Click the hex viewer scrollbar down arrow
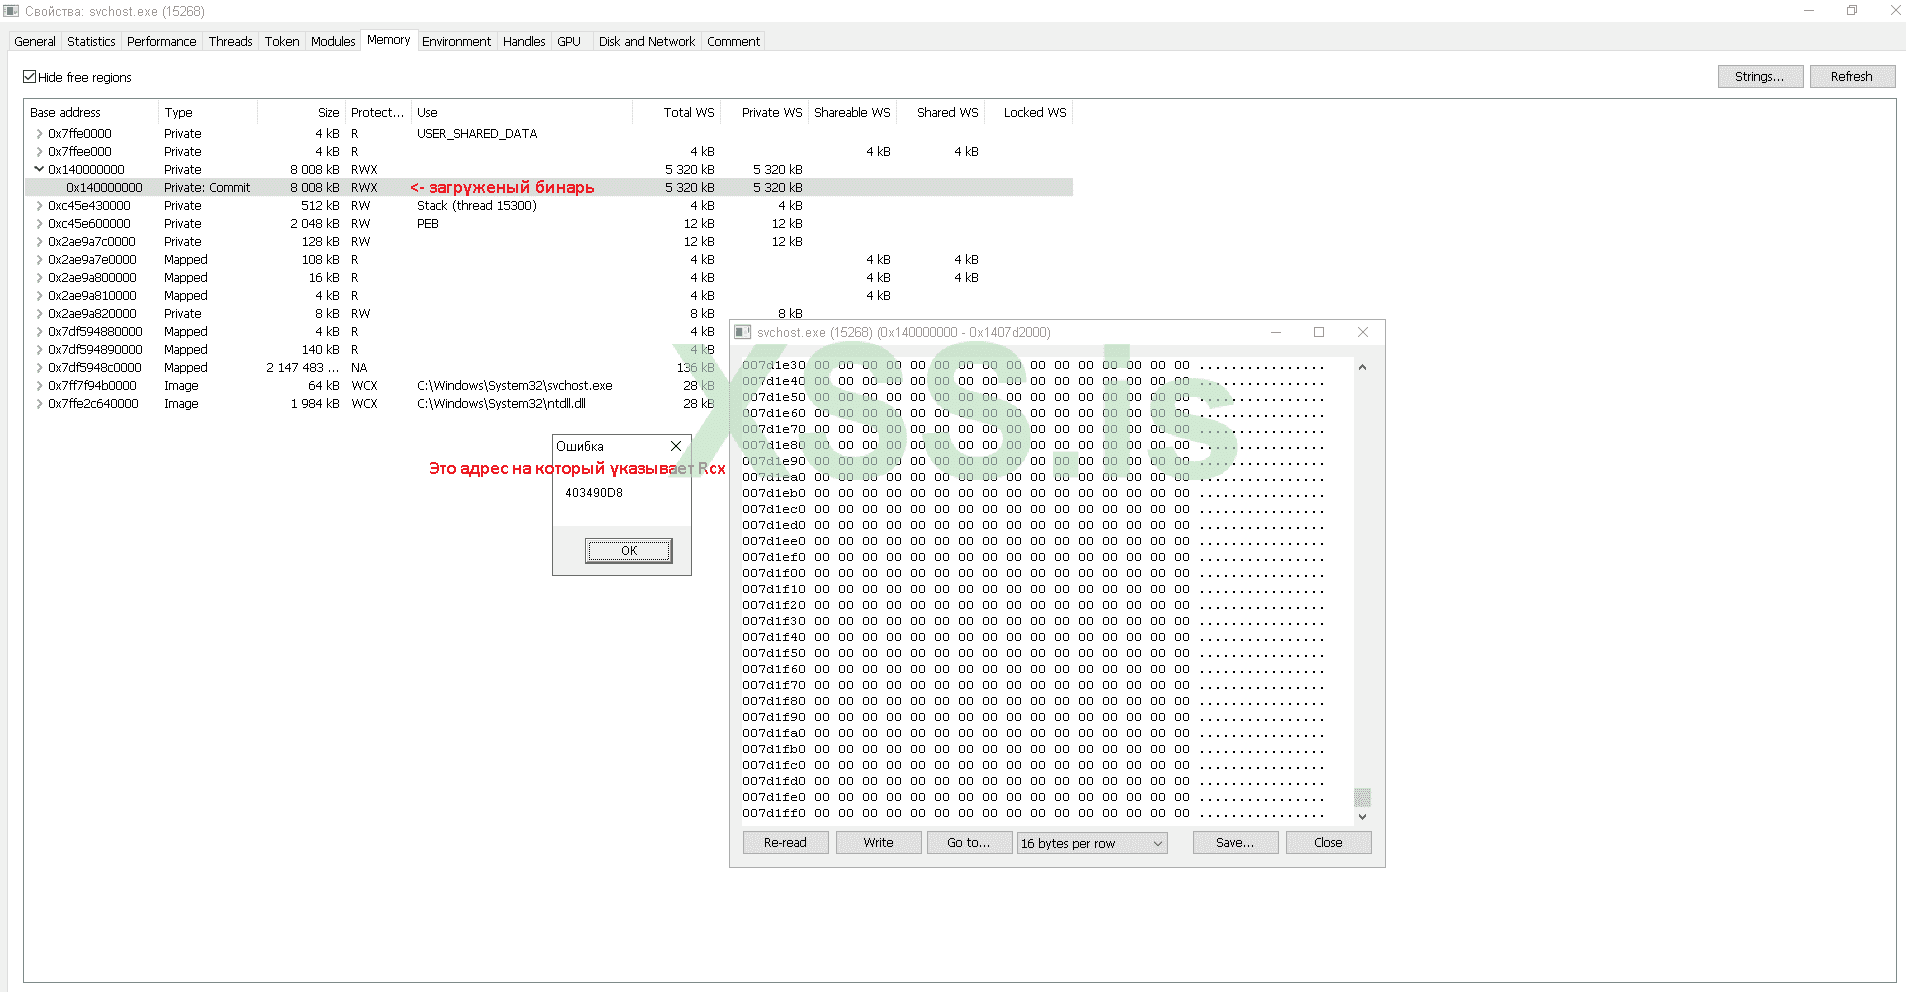 tap(1362, 817)
